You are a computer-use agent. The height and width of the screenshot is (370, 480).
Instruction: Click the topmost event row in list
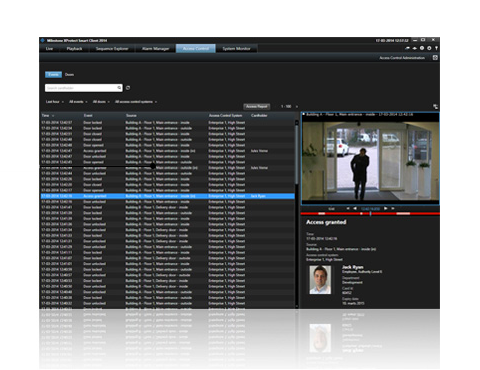[167, 123]
